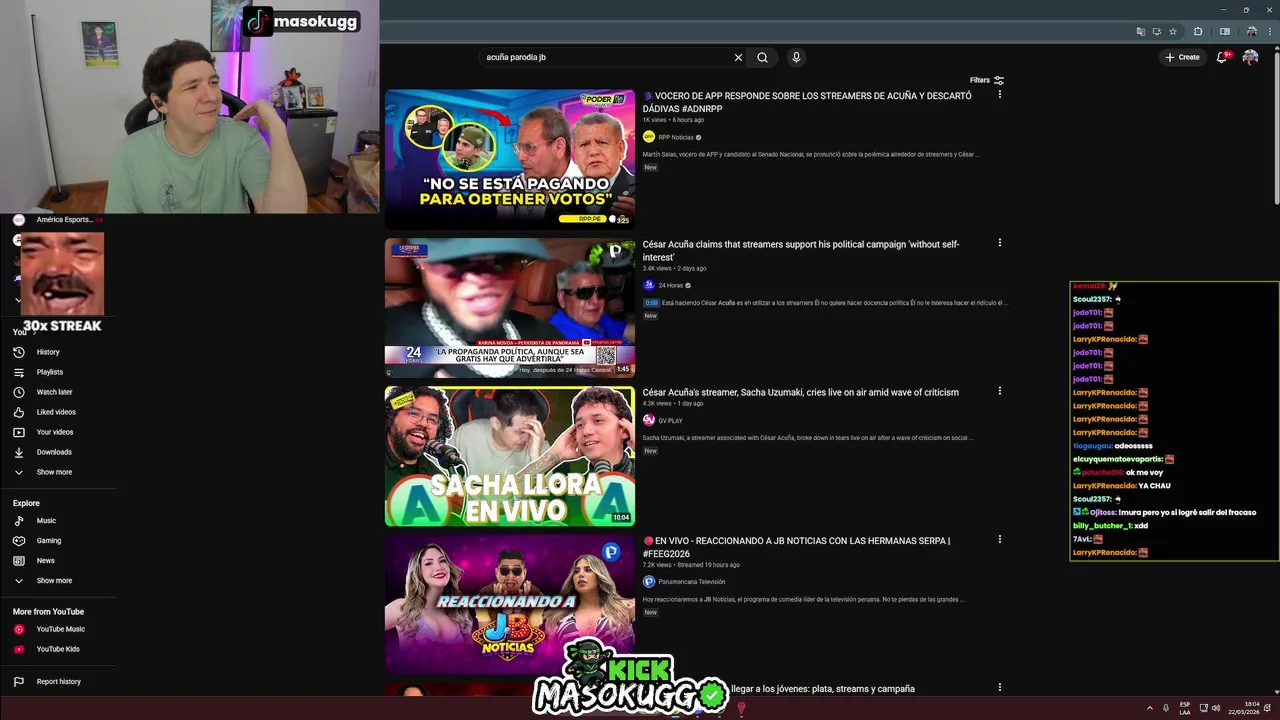The image size is (1280, 720).
Task: Open the Sacha Uzumaki cries video title
Action: tap(800, 392)
